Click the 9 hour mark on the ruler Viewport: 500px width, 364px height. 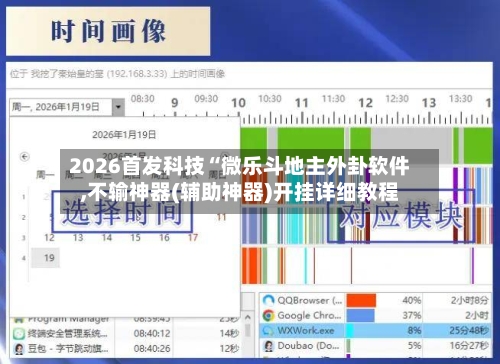pos(175,103)
